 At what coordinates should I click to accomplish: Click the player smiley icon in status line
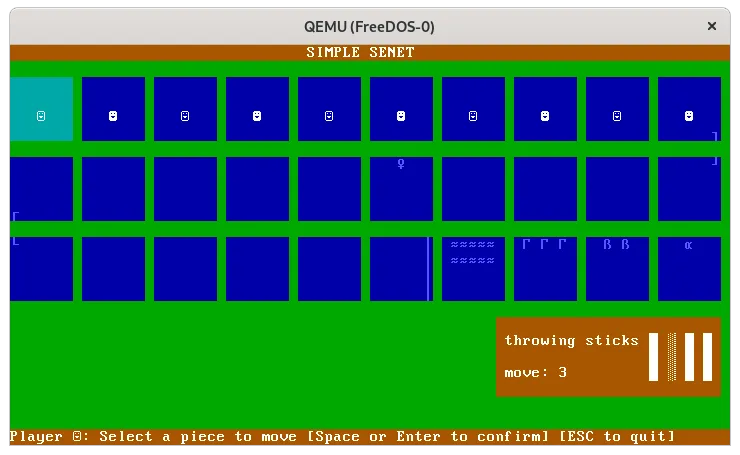pos(77,437)
